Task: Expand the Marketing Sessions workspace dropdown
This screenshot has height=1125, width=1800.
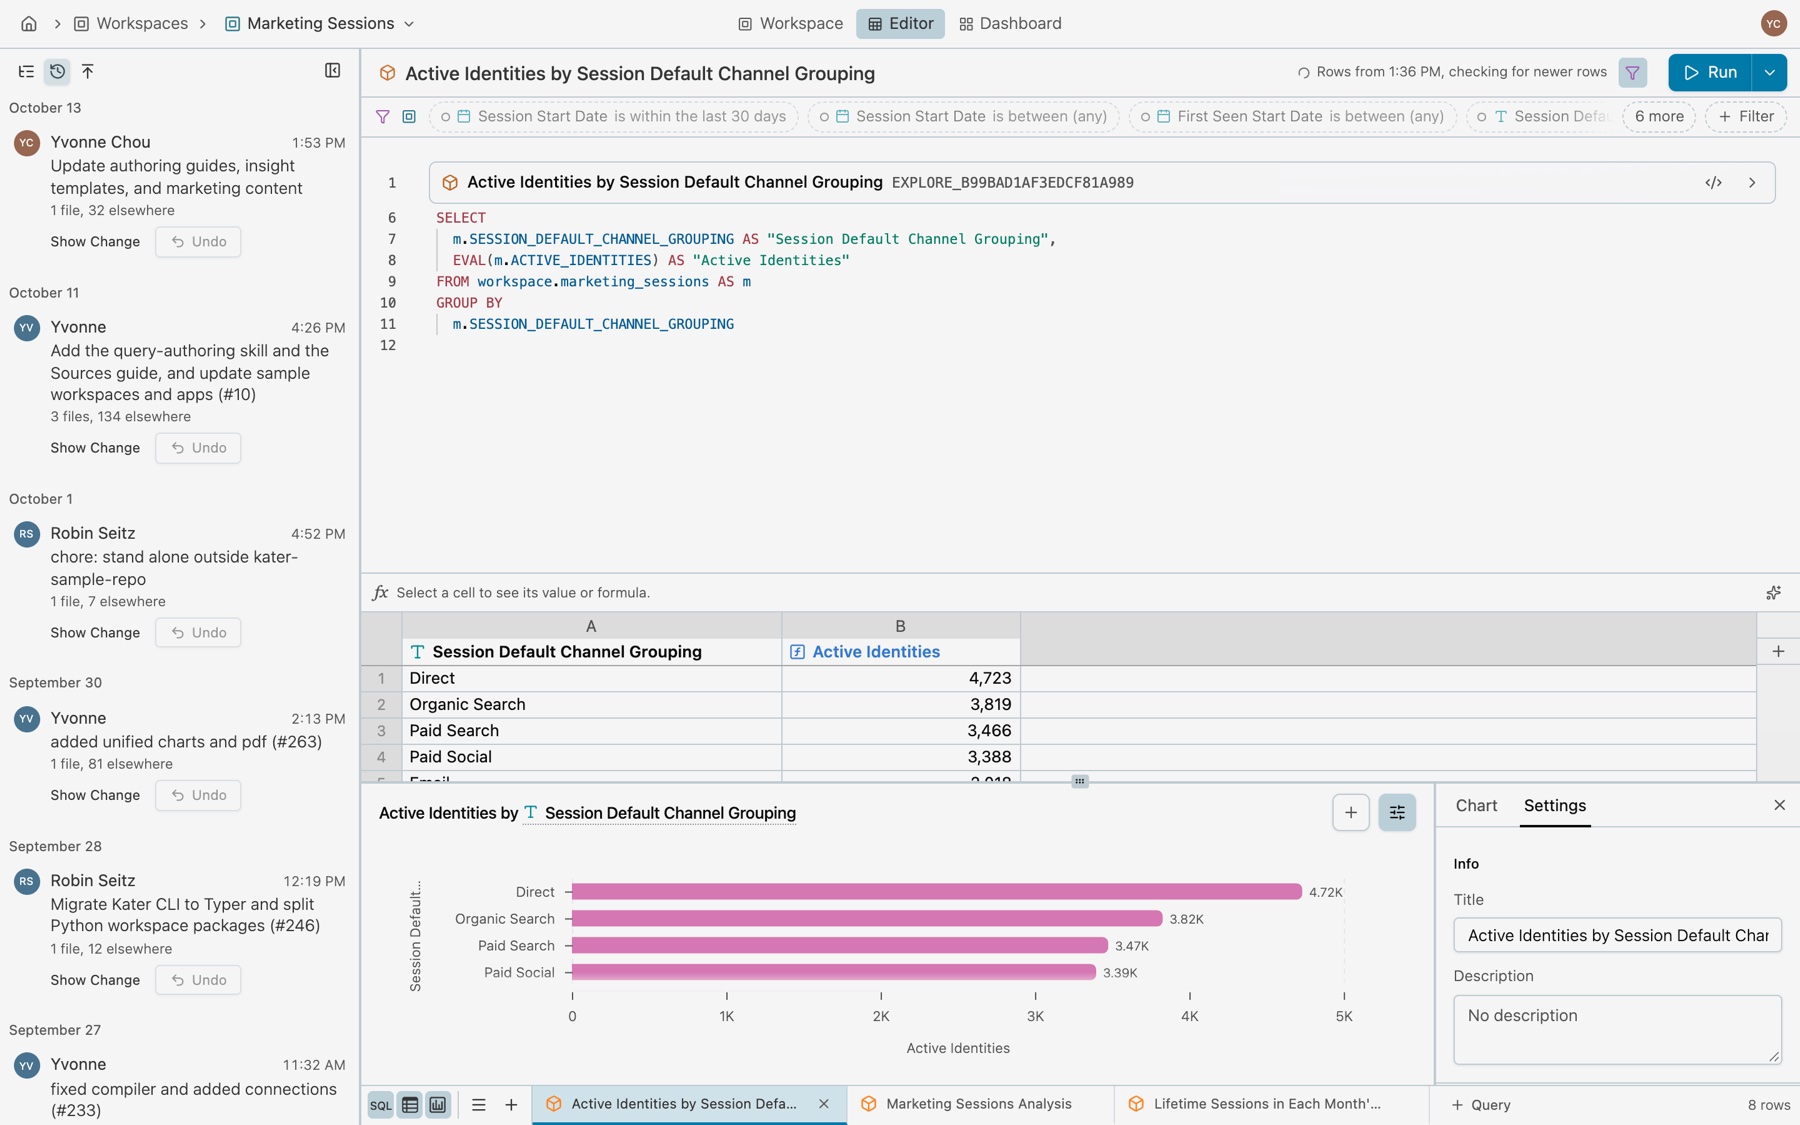Action: tap(409, 24)
